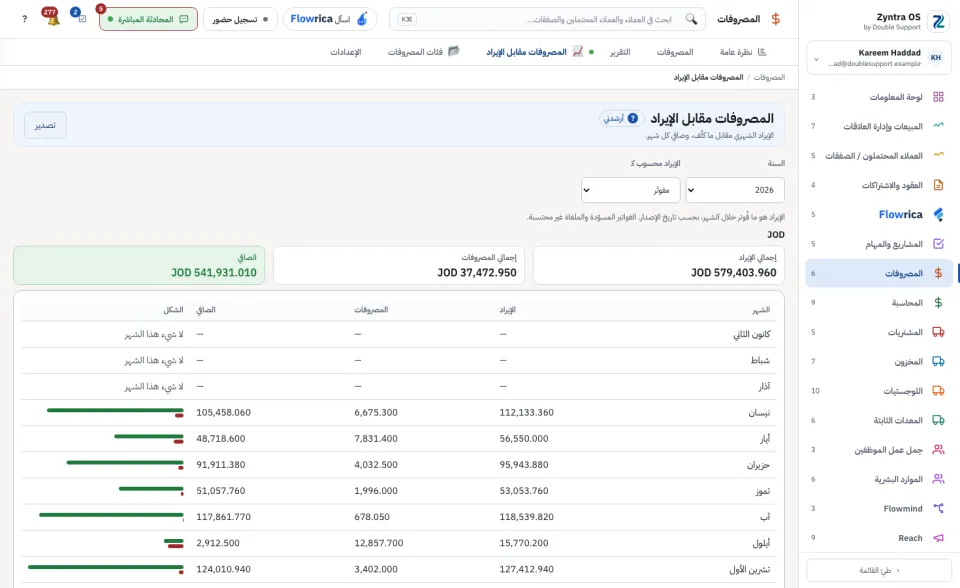
Task: Switch to the الإعدادات tab
Action: pyautogui.click(x=346, y=52)
